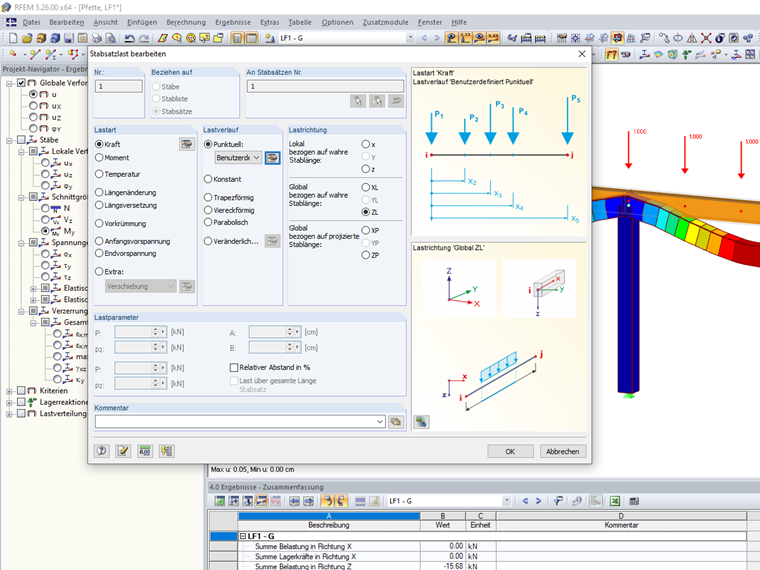Click the pick member set icon under An Stabsätzen

coord(358,101)
